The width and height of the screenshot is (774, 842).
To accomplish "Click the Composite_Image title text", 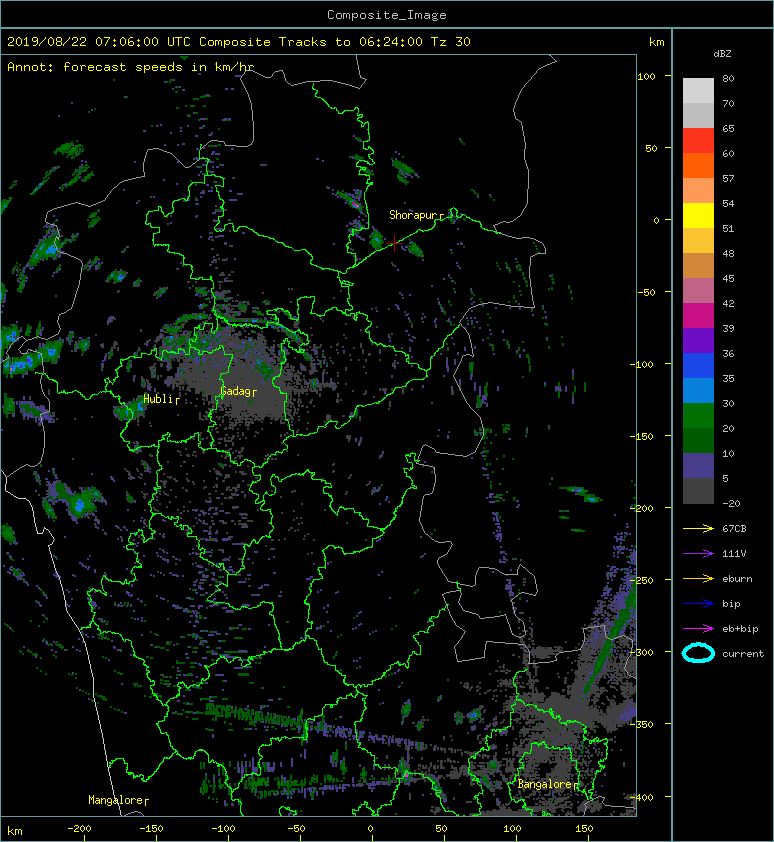I will coord(387,14).
